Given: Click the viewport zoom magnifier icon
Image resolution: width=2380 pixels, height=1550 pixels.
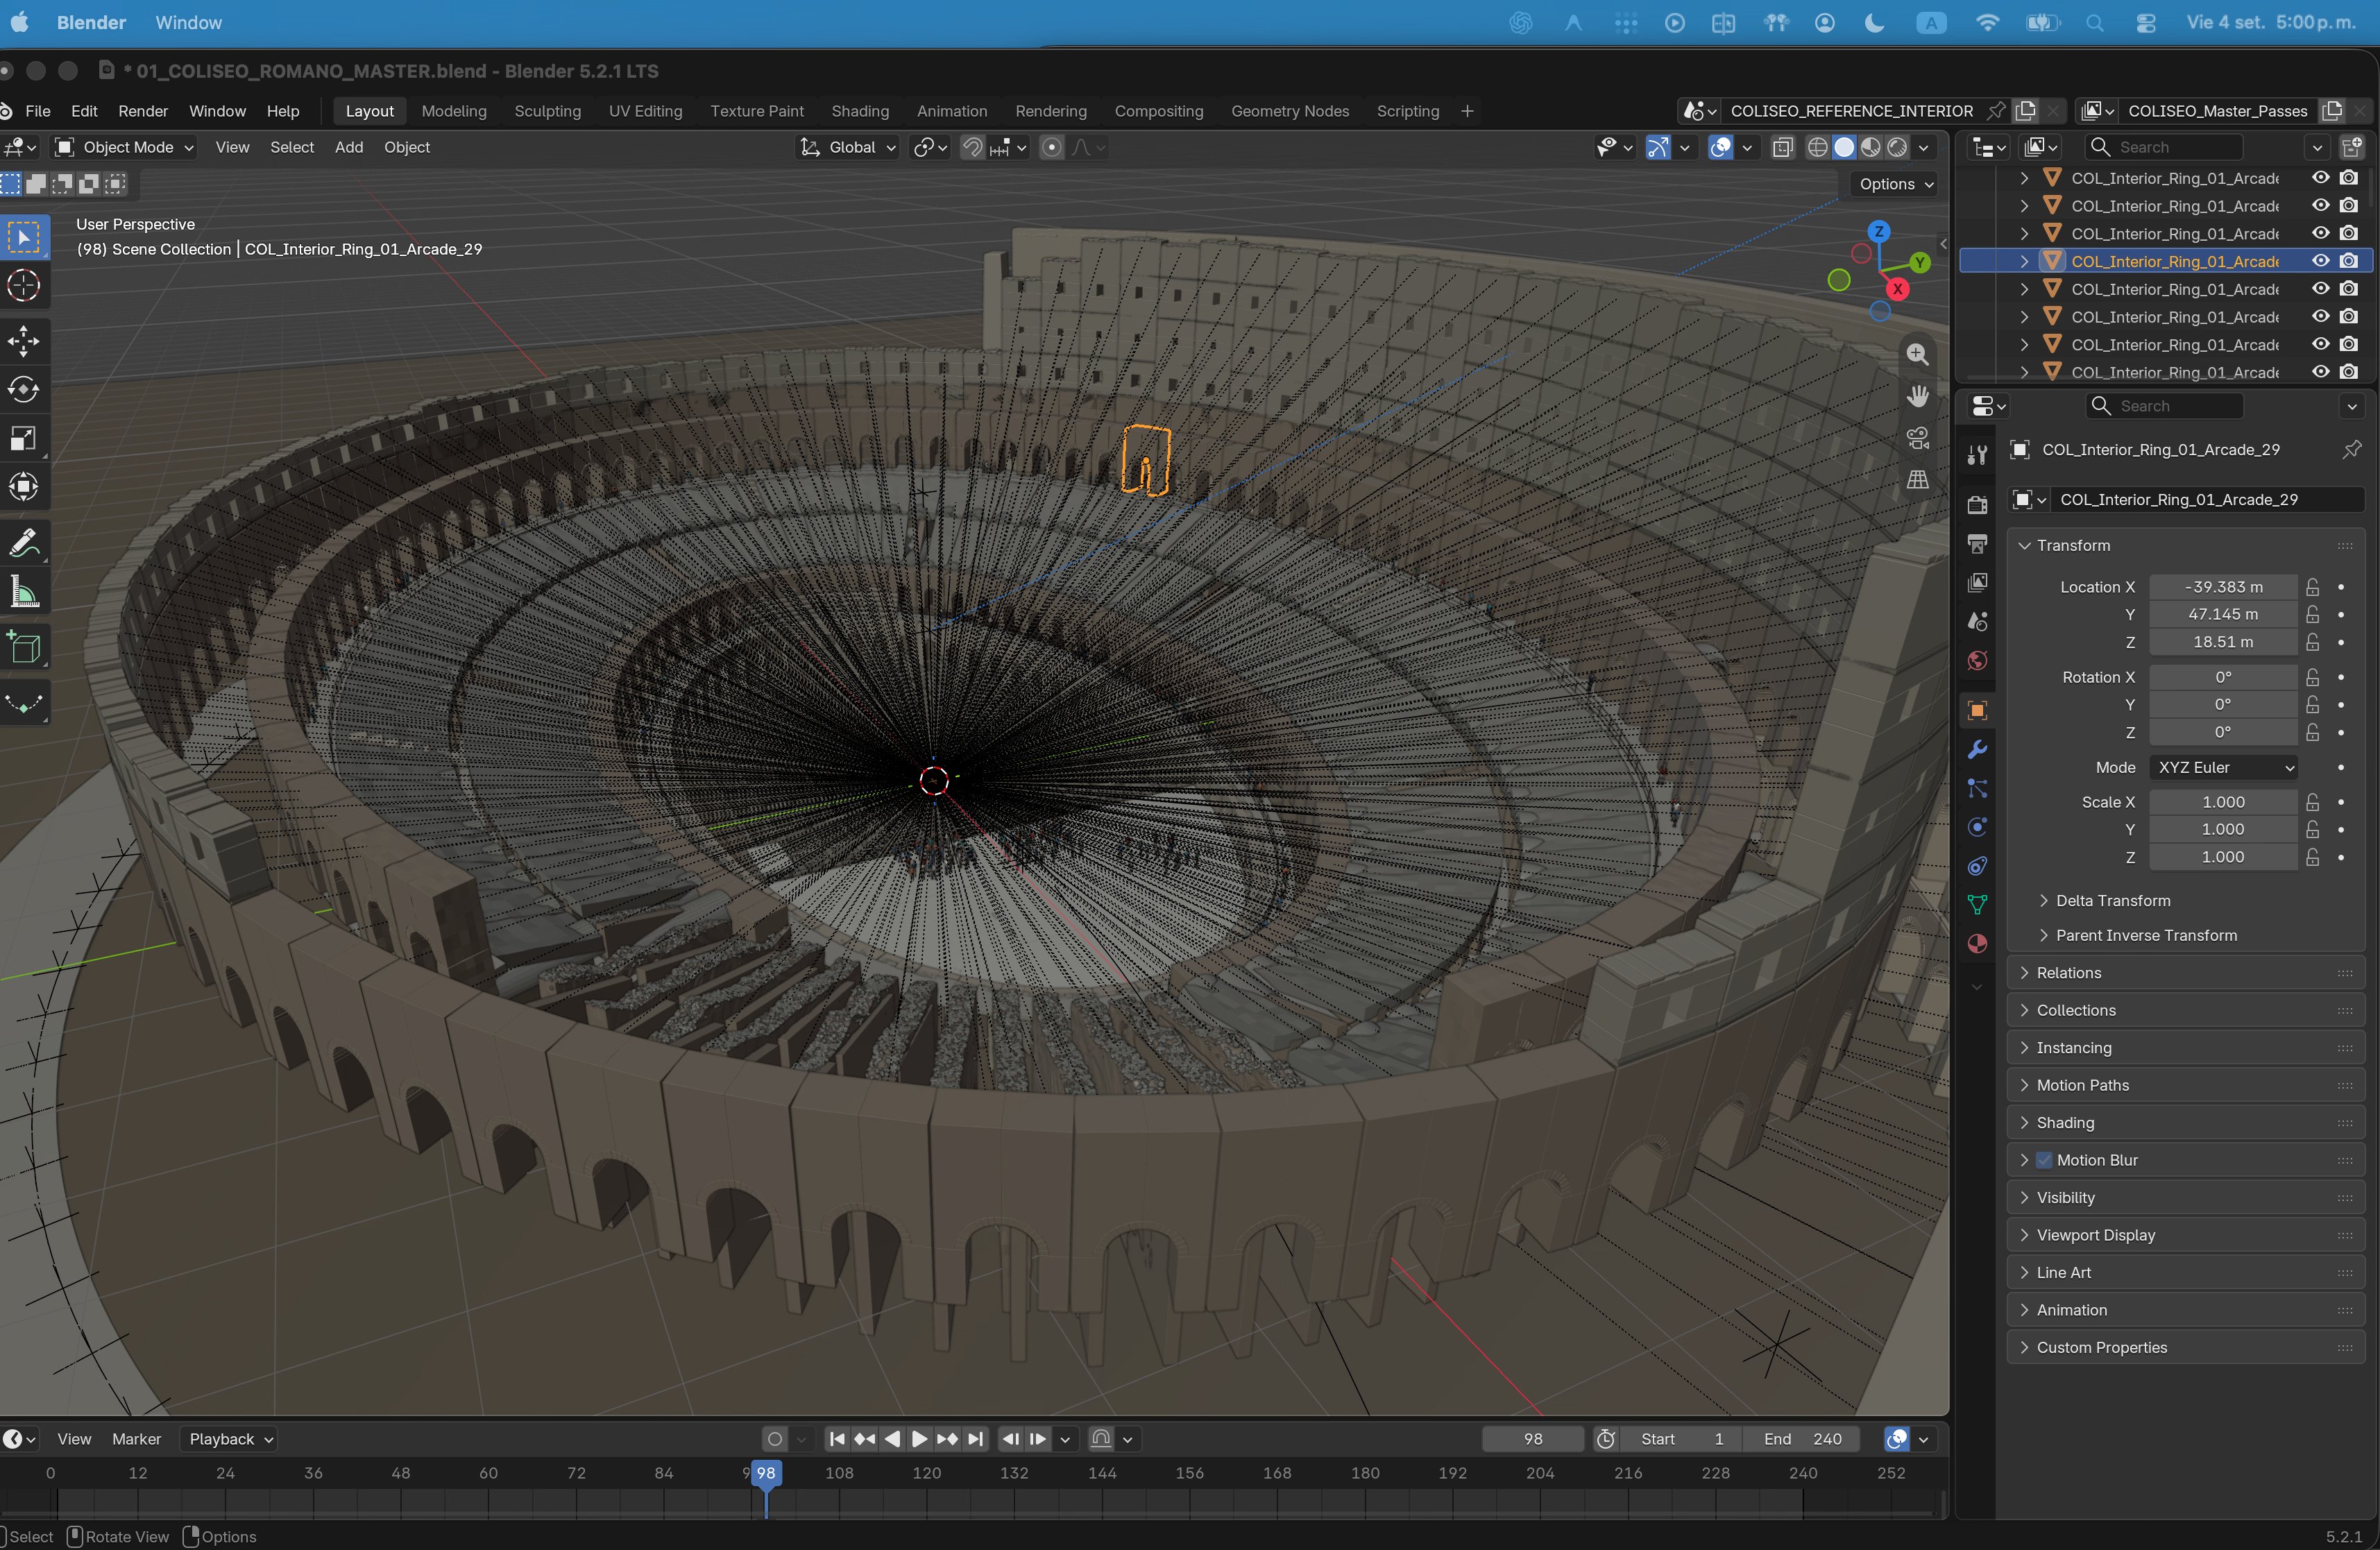Looking at the screenshot, I should point(1917,354).
